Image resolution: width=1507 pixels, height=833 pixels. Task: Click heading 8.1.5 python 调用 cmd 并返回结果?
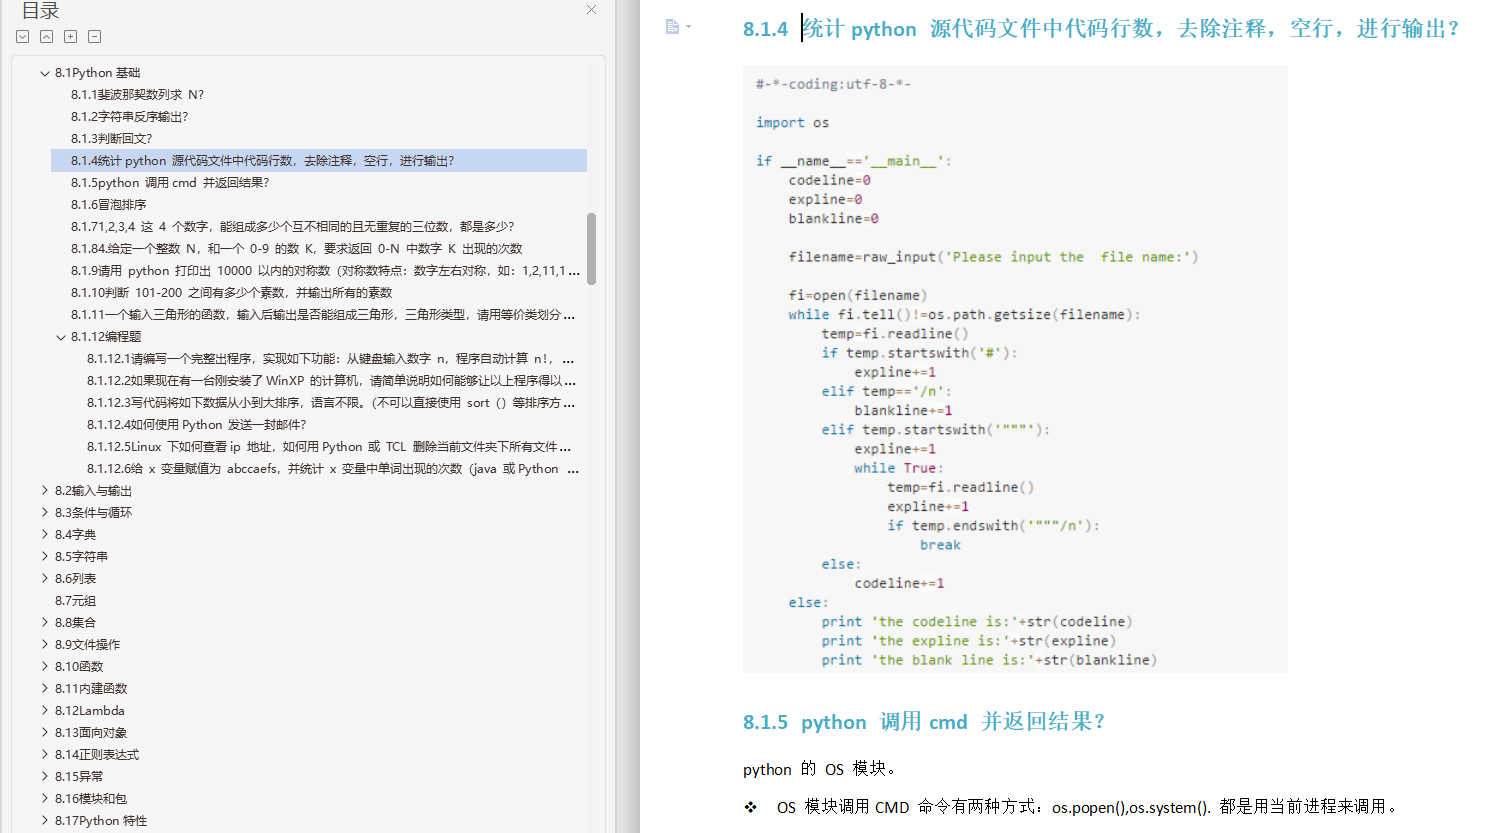tap(923, 722)
